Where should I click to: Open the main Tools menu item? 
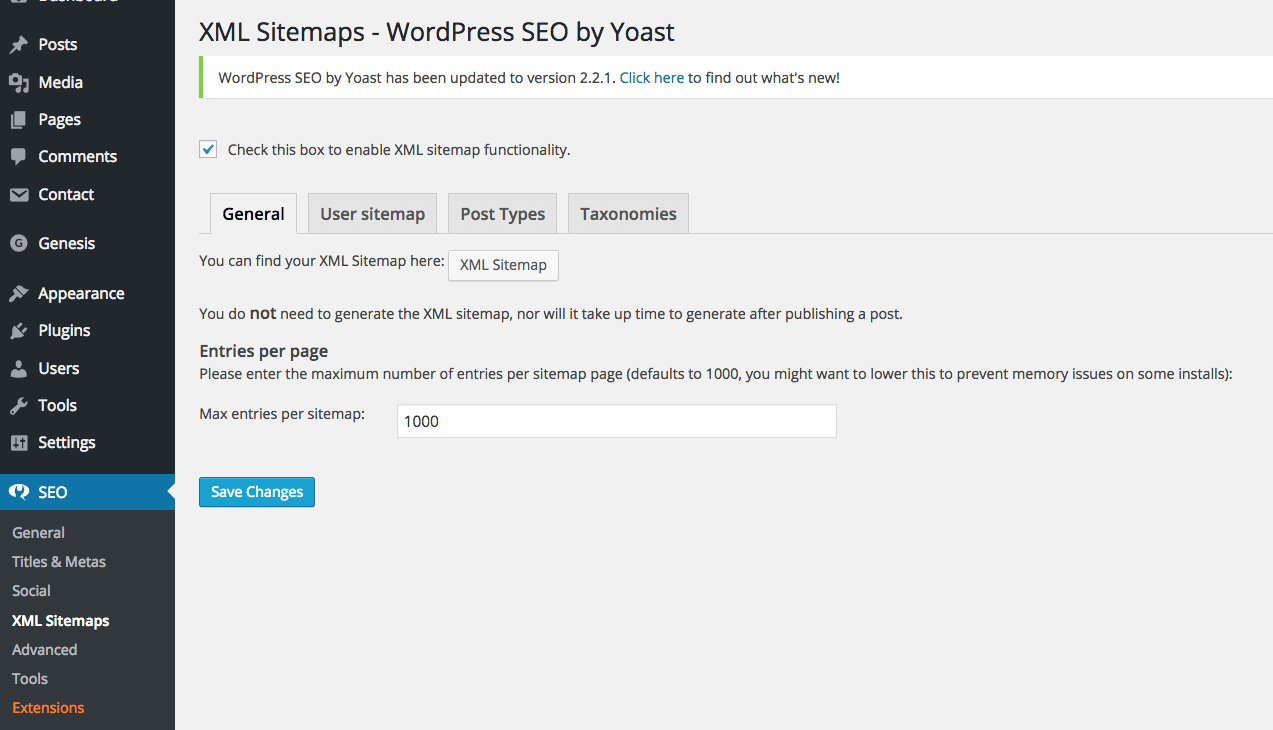[x=57, y=406]
